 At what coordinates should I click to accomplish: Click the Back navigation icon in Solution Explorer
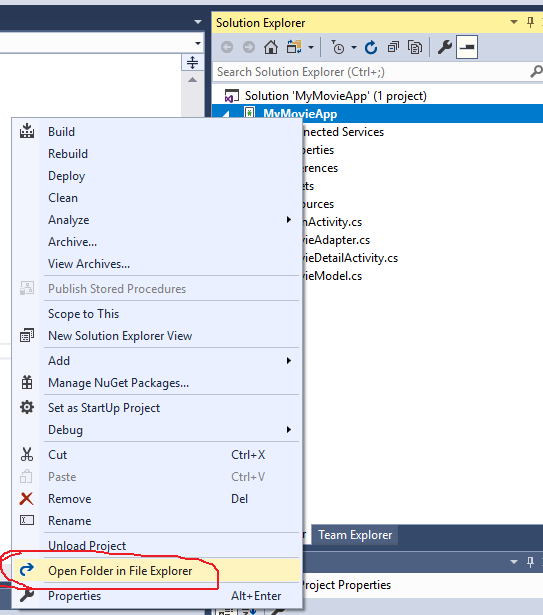(x=227, y=47)
